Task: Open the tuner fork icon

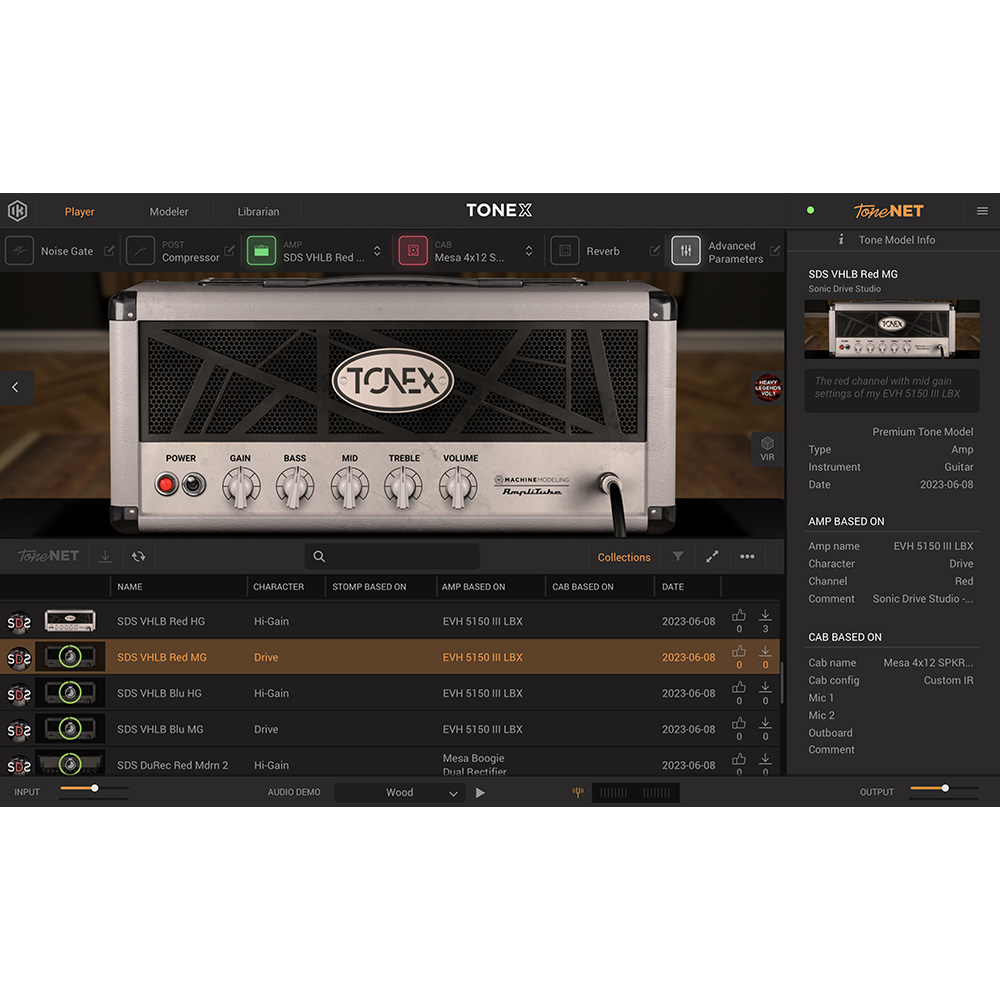Action: click(x=578, y=792)
